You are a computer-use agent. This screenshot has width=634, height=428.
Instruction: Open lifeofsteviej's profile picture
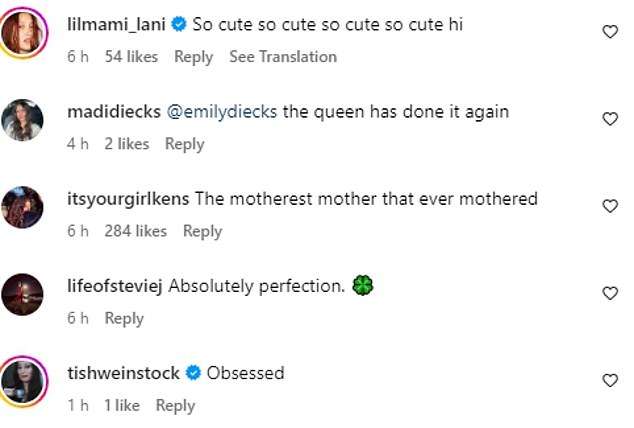22,294
